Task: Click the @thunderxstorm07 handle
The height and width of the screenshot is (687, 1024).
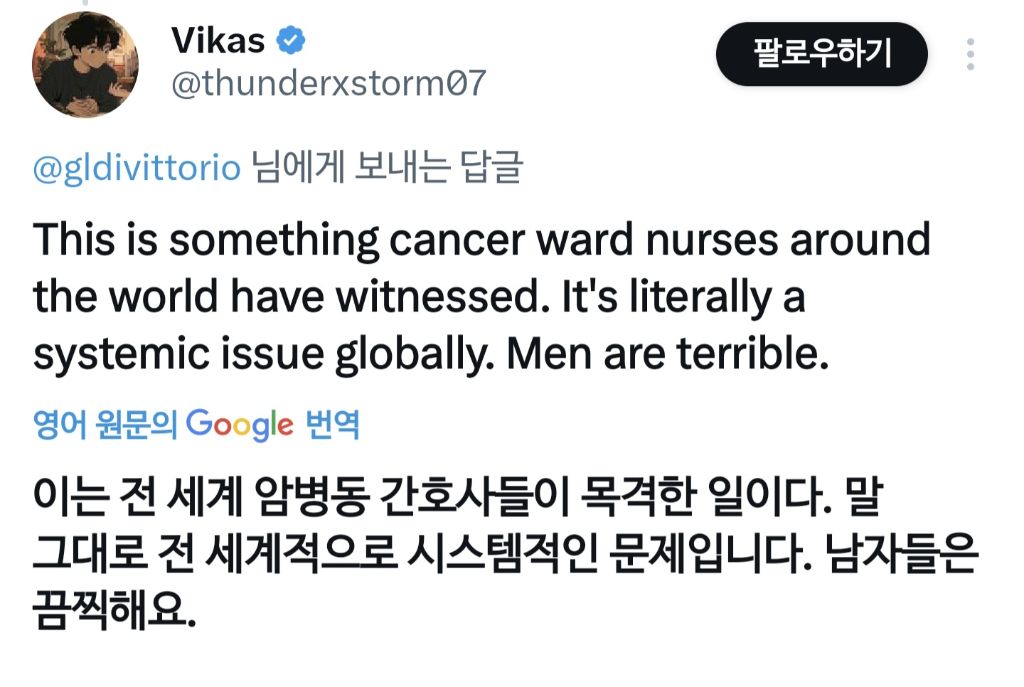Action: 329,84
